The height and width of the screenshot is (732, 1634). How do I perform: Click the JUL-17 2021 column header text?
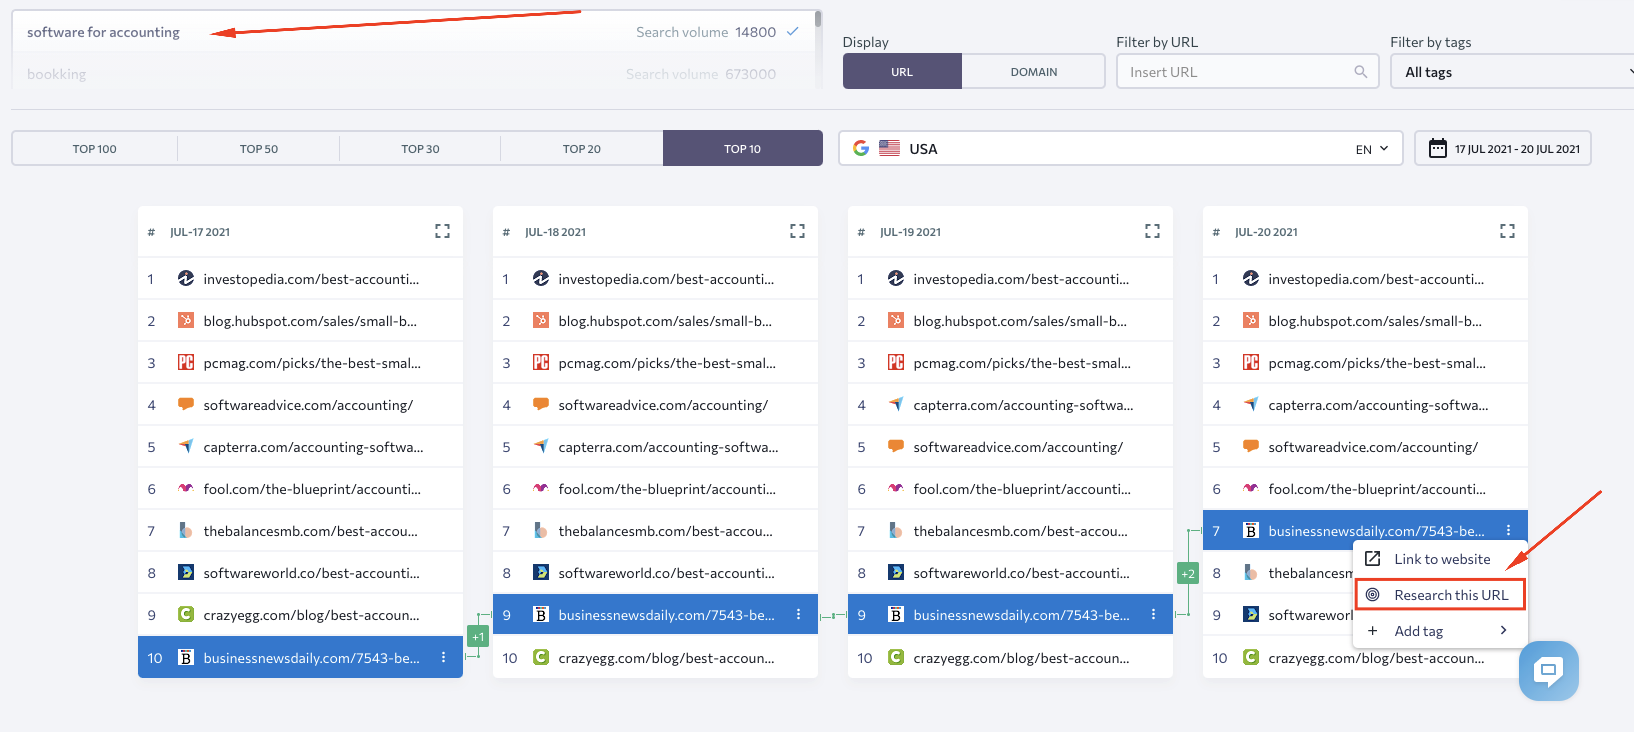200,231
